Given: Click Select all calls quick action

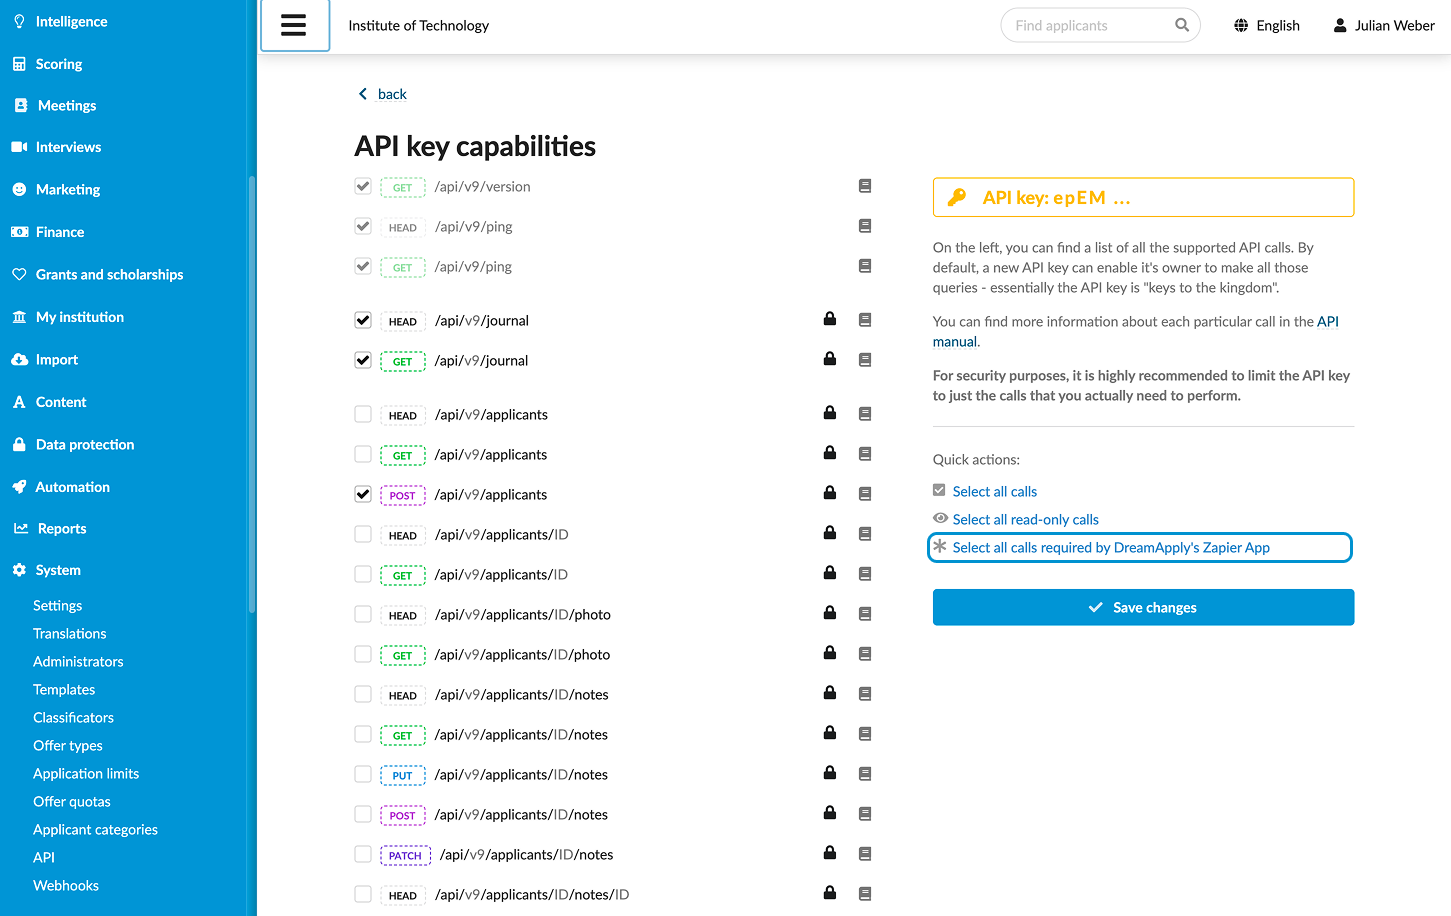Looking at the screenshot, I should click(995, 491).
